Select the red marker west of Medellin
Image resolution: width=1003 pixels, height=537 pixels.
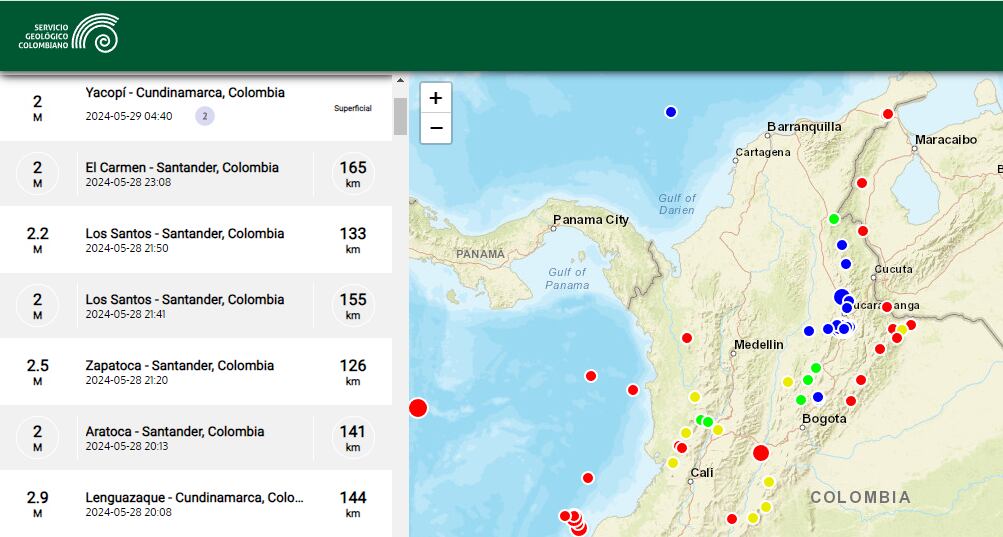(687, 338)
